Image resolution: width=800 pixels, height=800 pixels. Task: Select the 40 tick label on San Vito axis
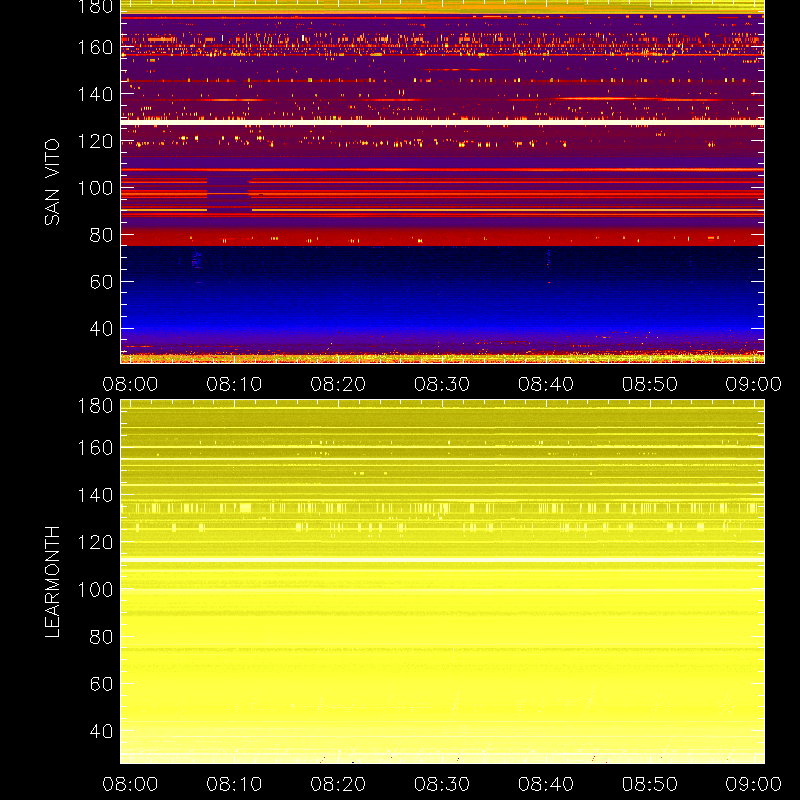click(101, 329)
